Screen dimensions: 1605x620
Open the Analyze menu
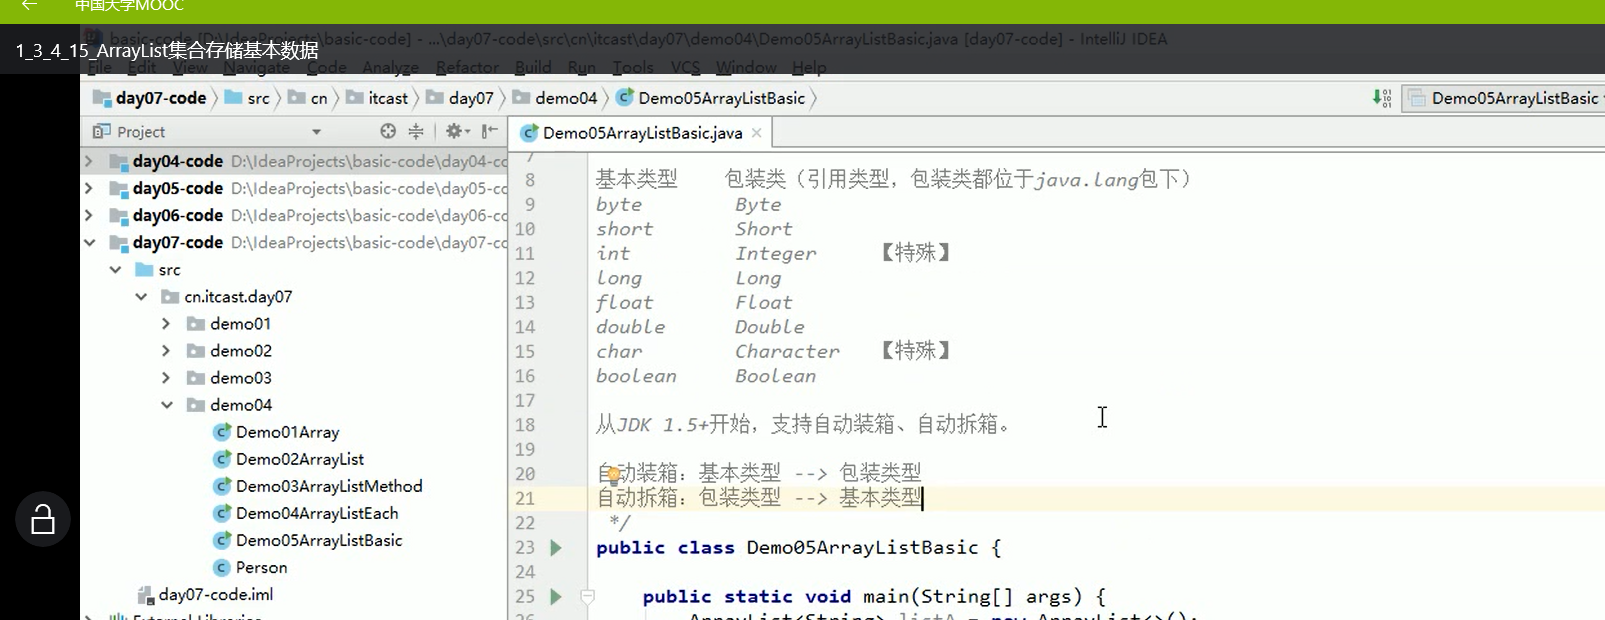pyautogui.click(x=390, y=67)
